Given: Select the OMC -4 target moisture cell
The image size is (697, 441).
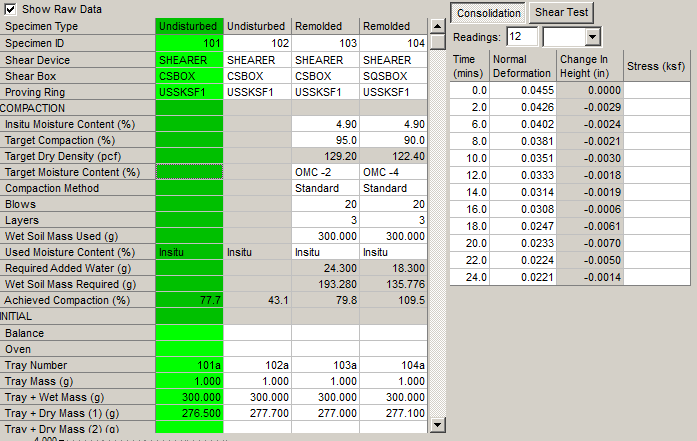Looking at the screenshot, I should tap(393, 172).
